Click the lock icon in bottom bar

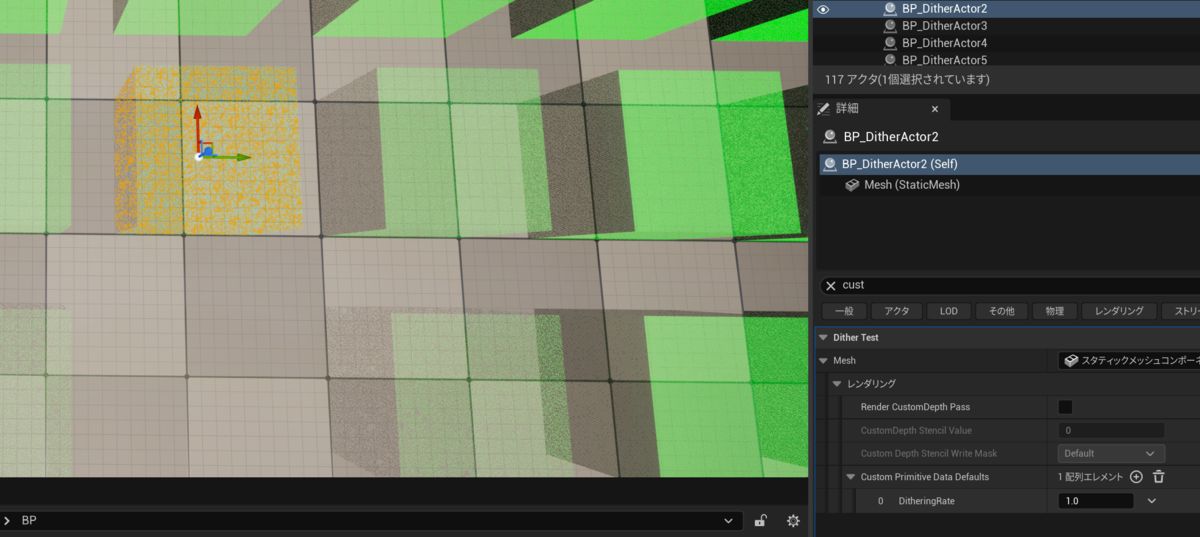(x=761, y=521)
